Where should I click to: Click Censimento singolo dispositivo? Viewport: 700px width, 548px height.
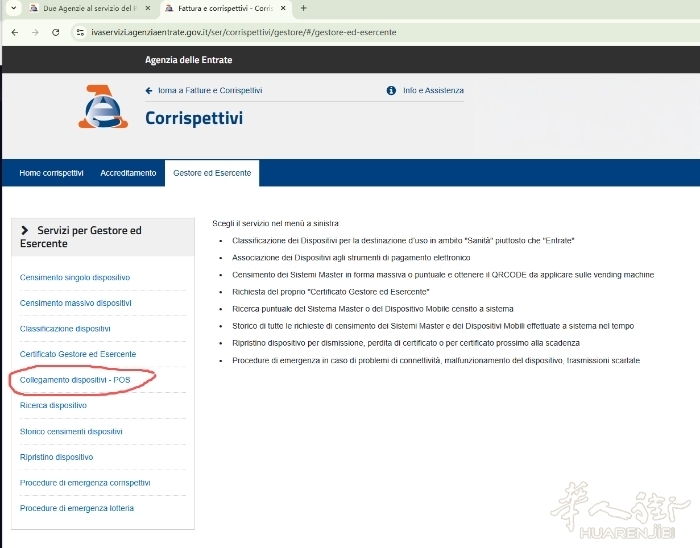pyautogui.click(x=75, y=277)
